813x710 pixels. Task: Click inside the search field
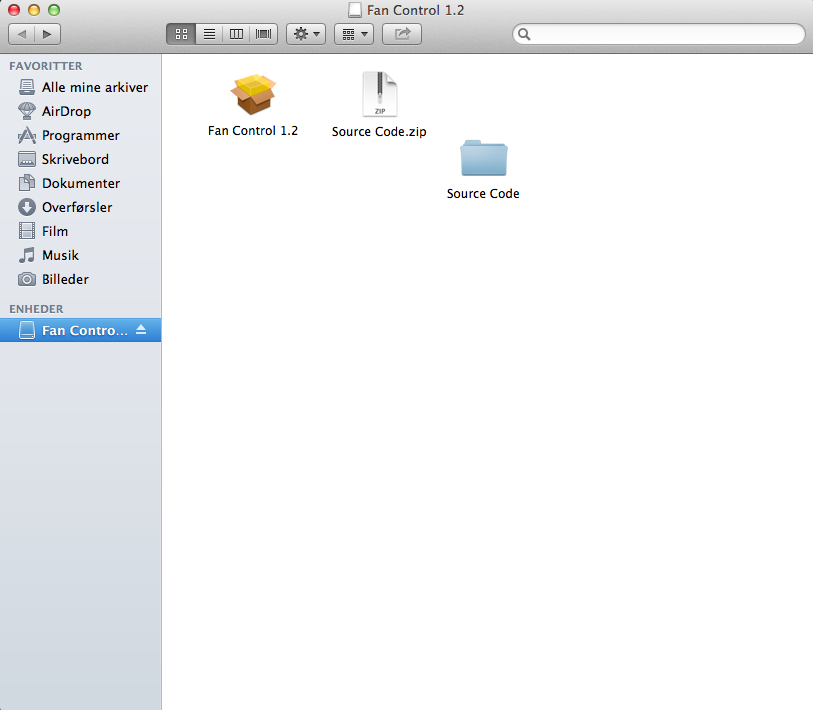tap(660, 33)
